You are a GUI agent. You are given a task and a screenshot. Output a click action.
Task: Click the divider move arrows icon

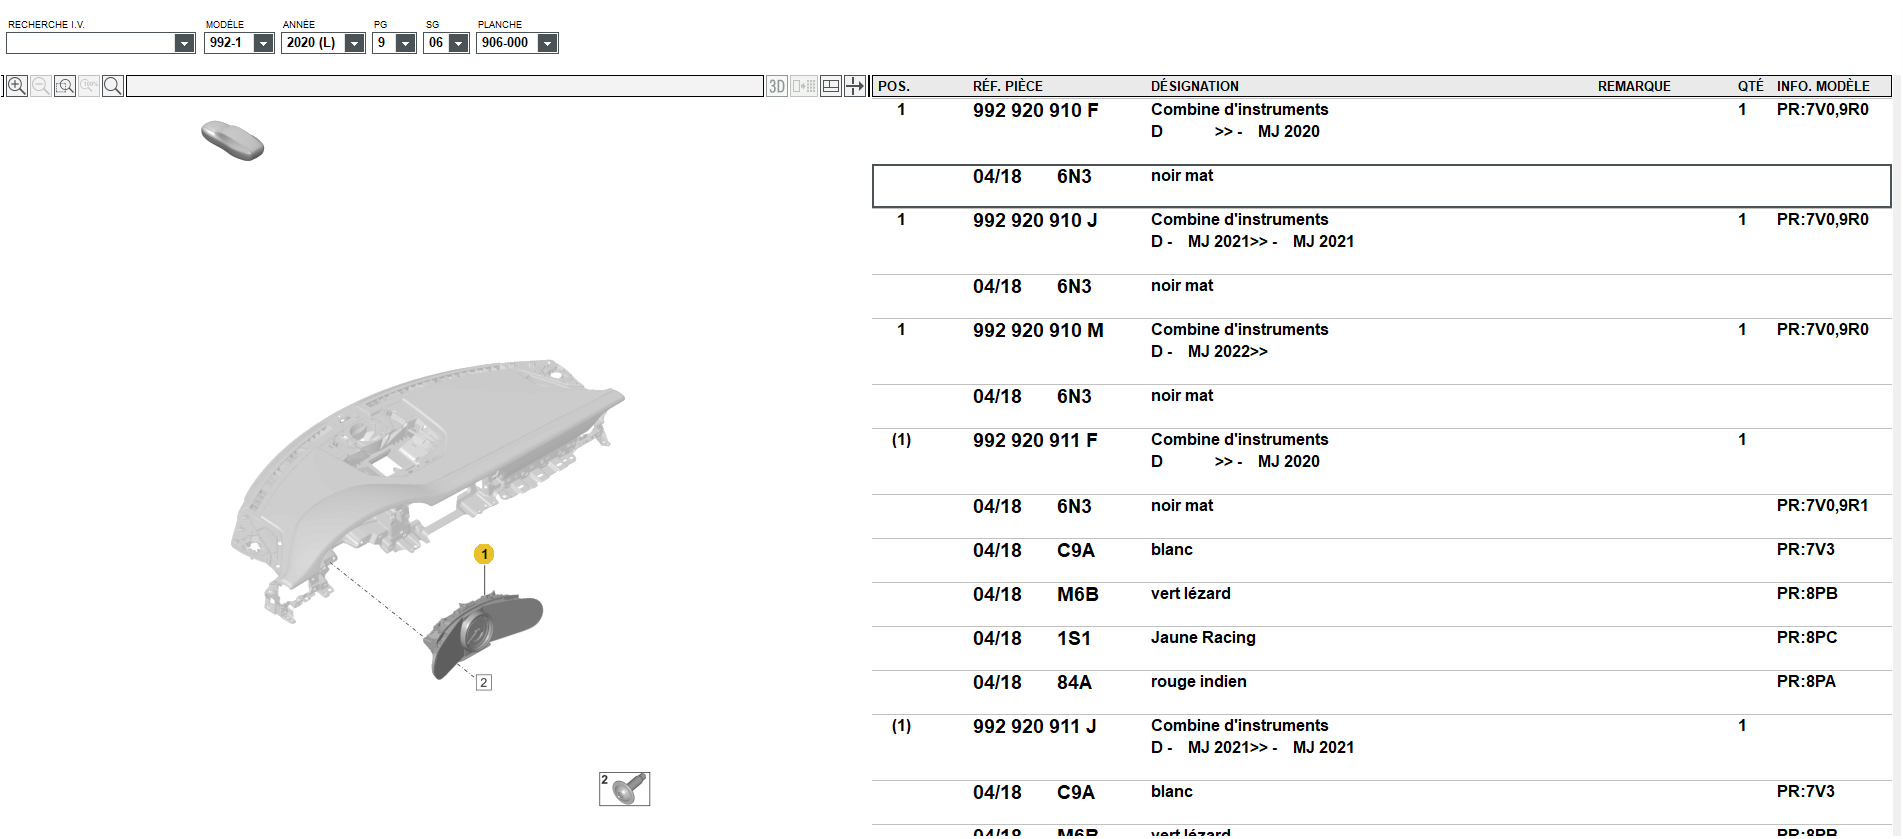tap(855, 86)
